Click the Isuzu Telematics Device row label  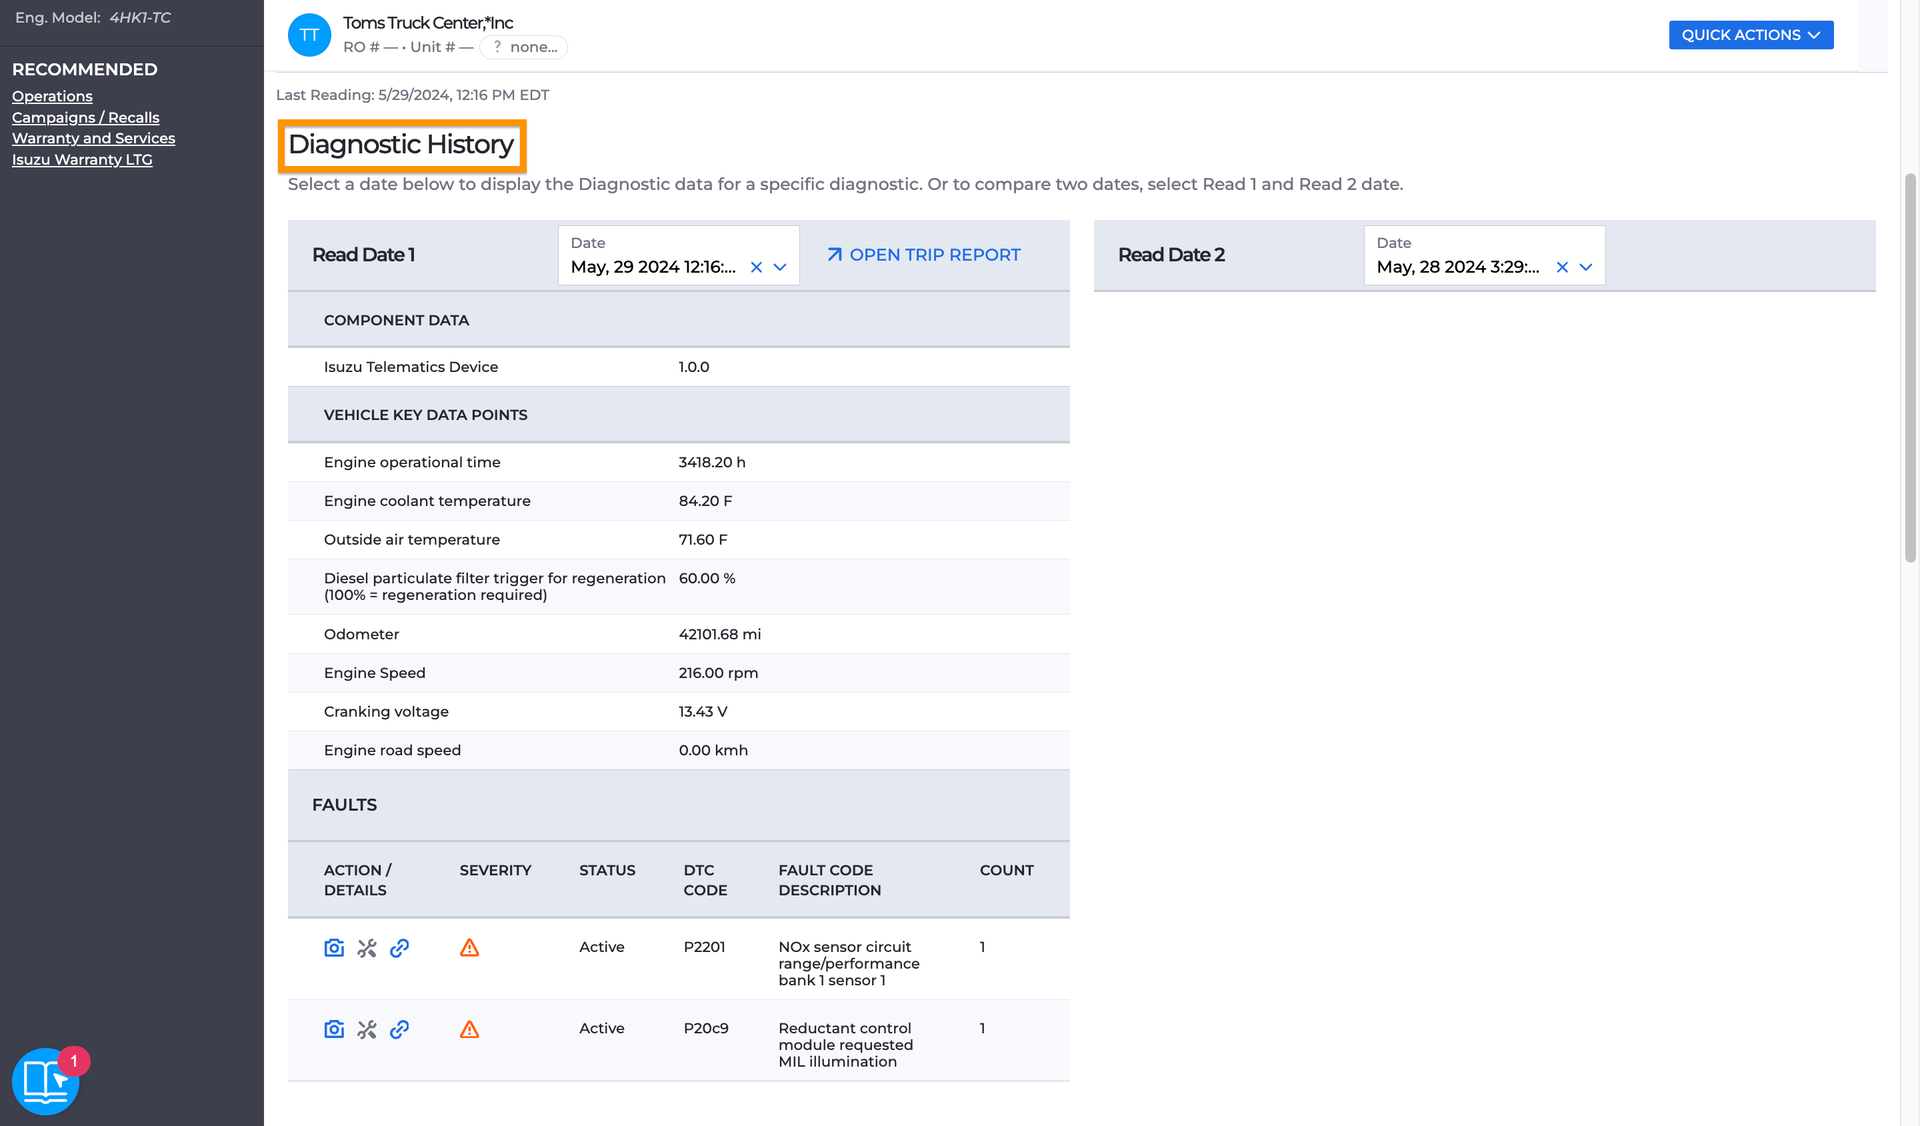coord(411,367)
